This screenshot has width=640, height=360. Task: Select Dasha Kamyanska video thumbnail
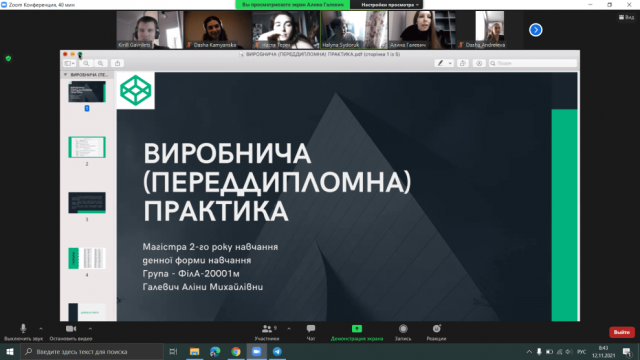click(218, 30)
